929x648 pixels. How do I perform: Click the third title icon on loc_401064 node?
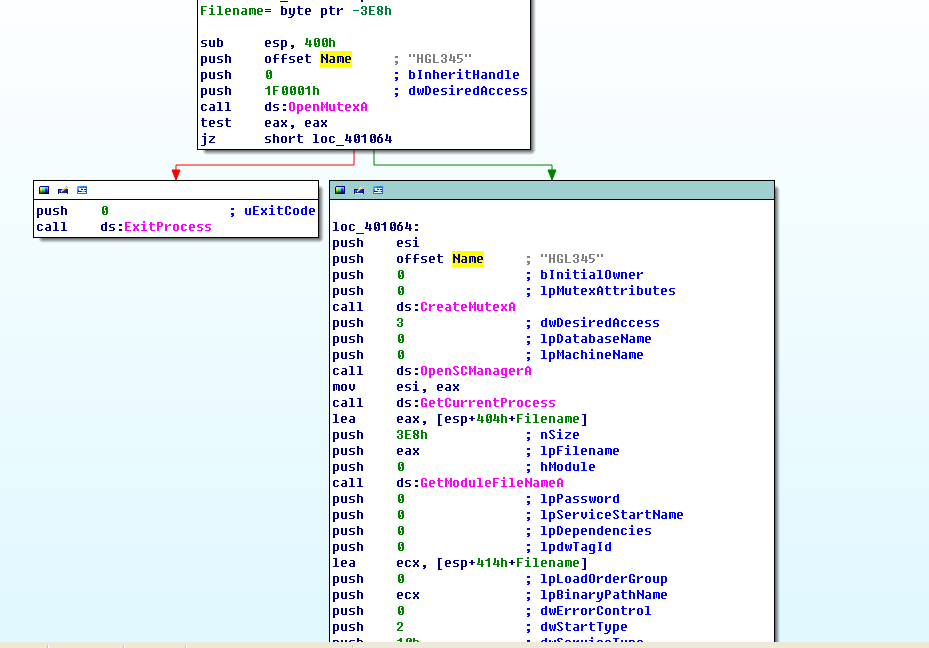coord(378,190)
